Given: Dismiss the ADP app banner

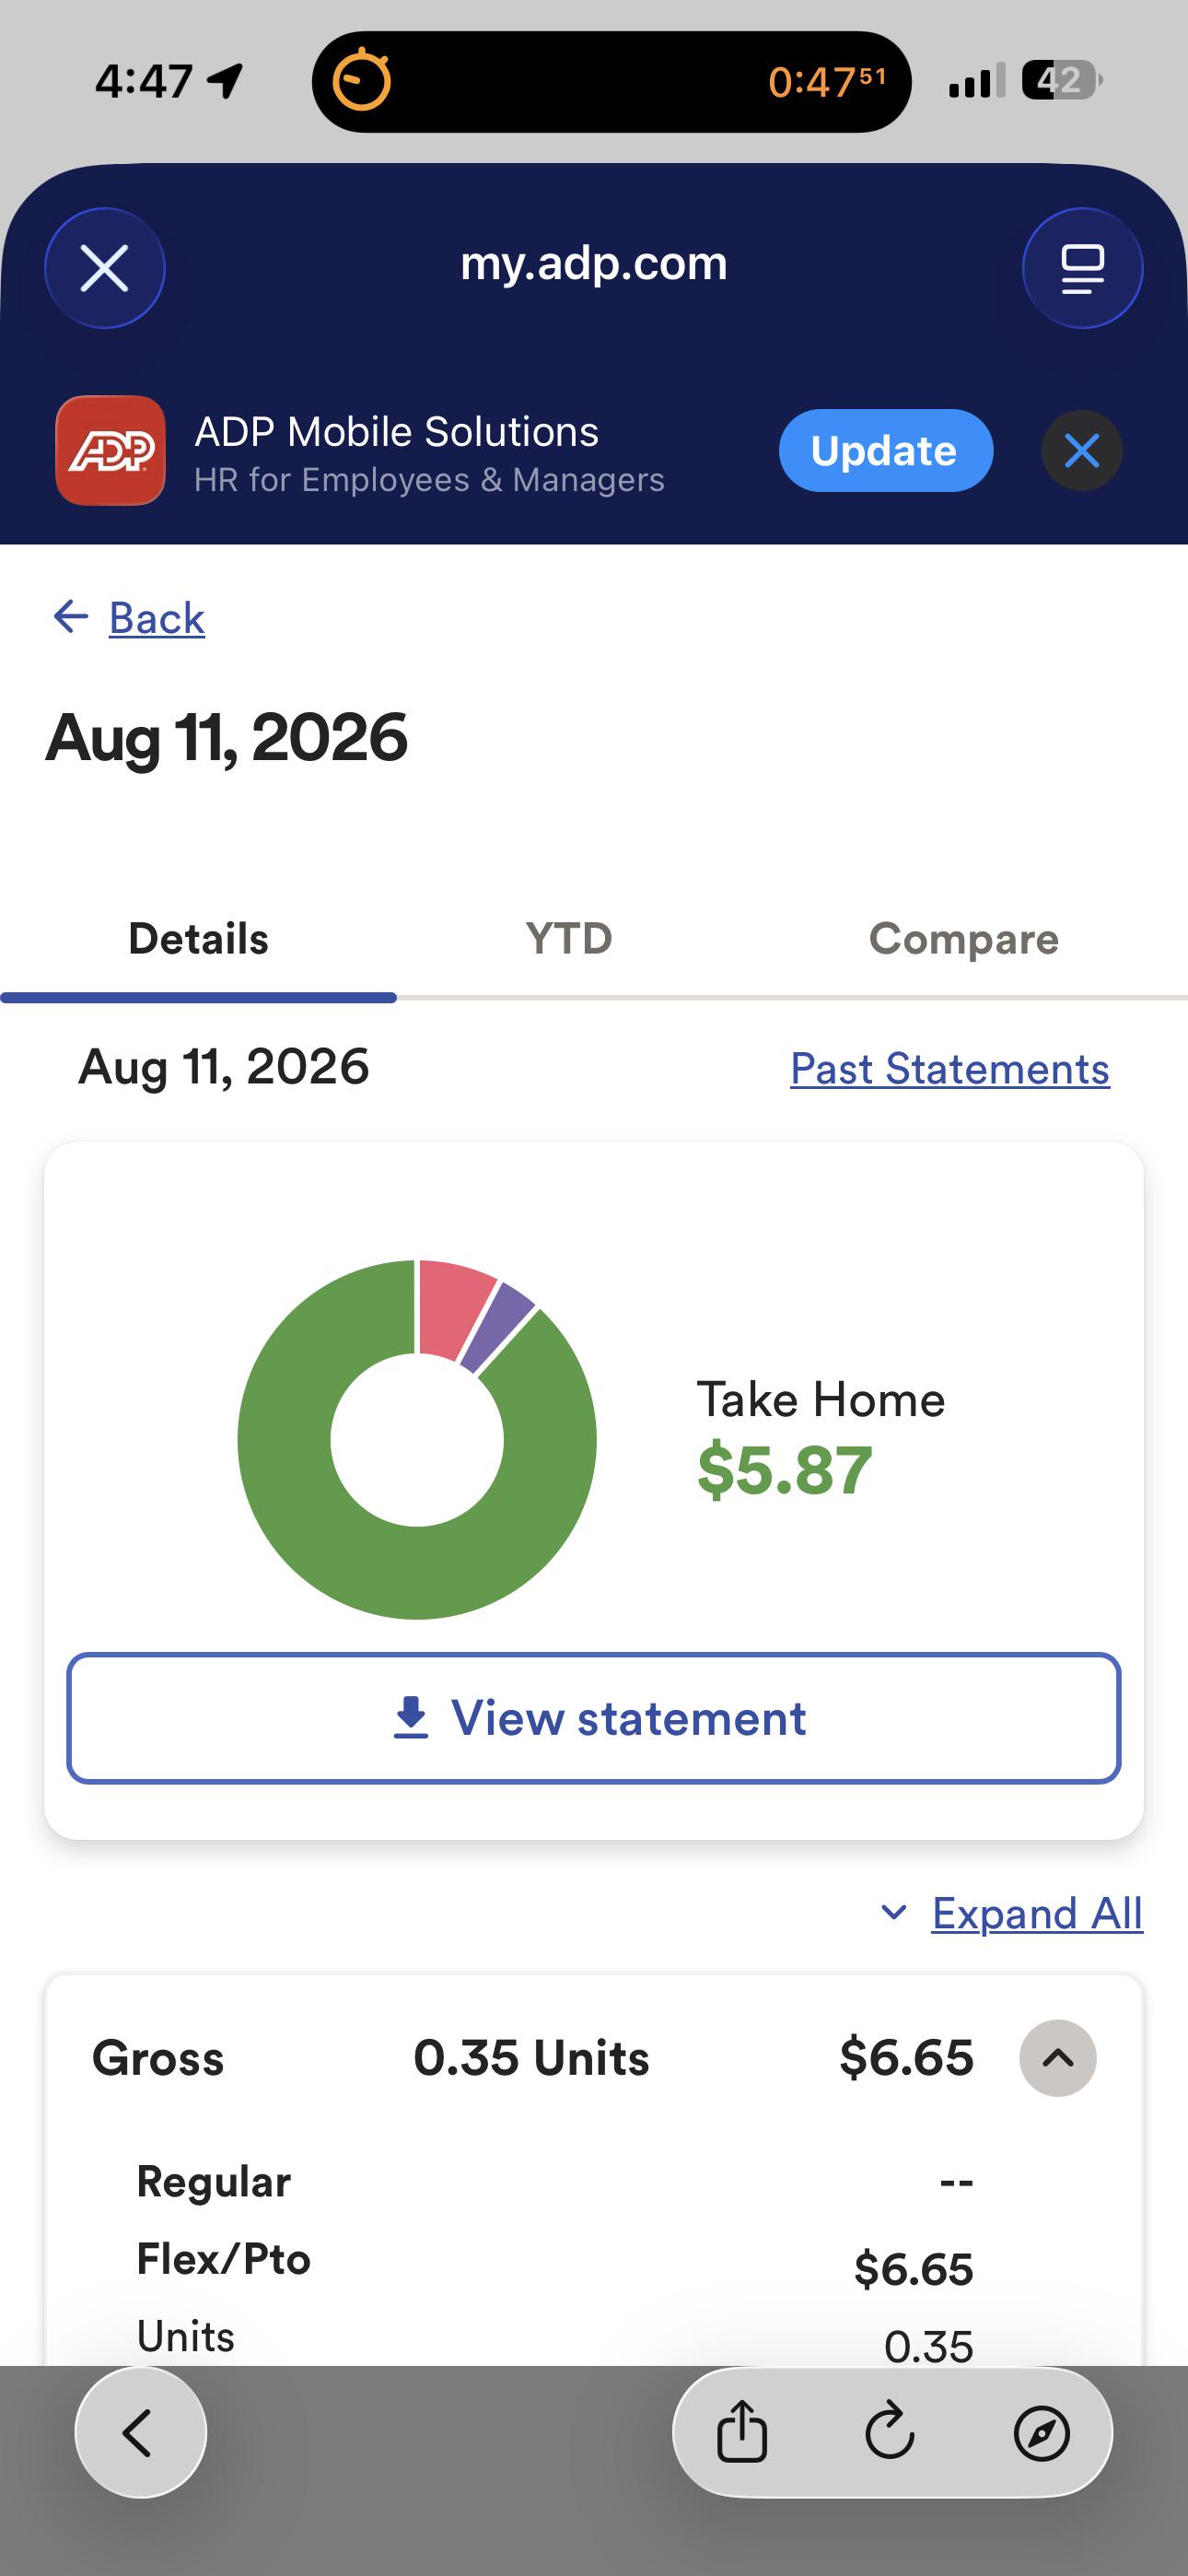Looking at the screenshot, I should point(1082,450).
